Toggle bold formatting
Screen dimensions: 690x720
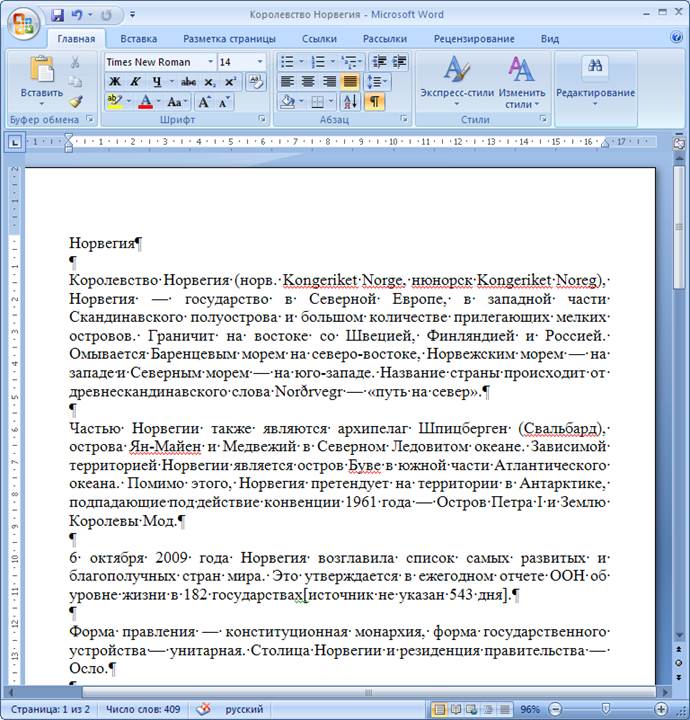coord(114,81)
